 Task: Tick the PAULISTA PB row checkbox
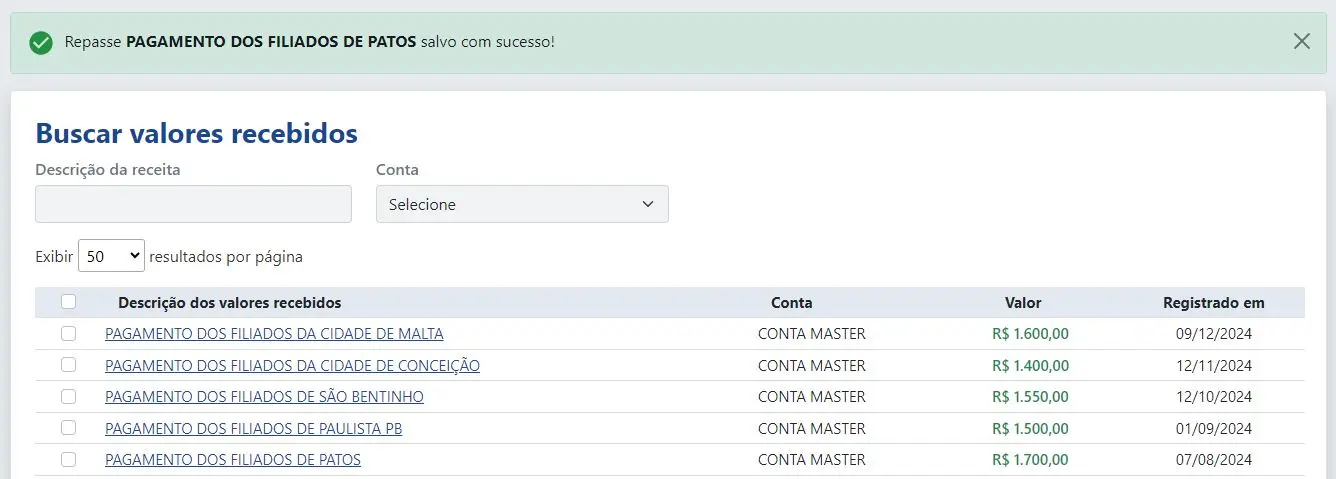[x=68, y=428]
